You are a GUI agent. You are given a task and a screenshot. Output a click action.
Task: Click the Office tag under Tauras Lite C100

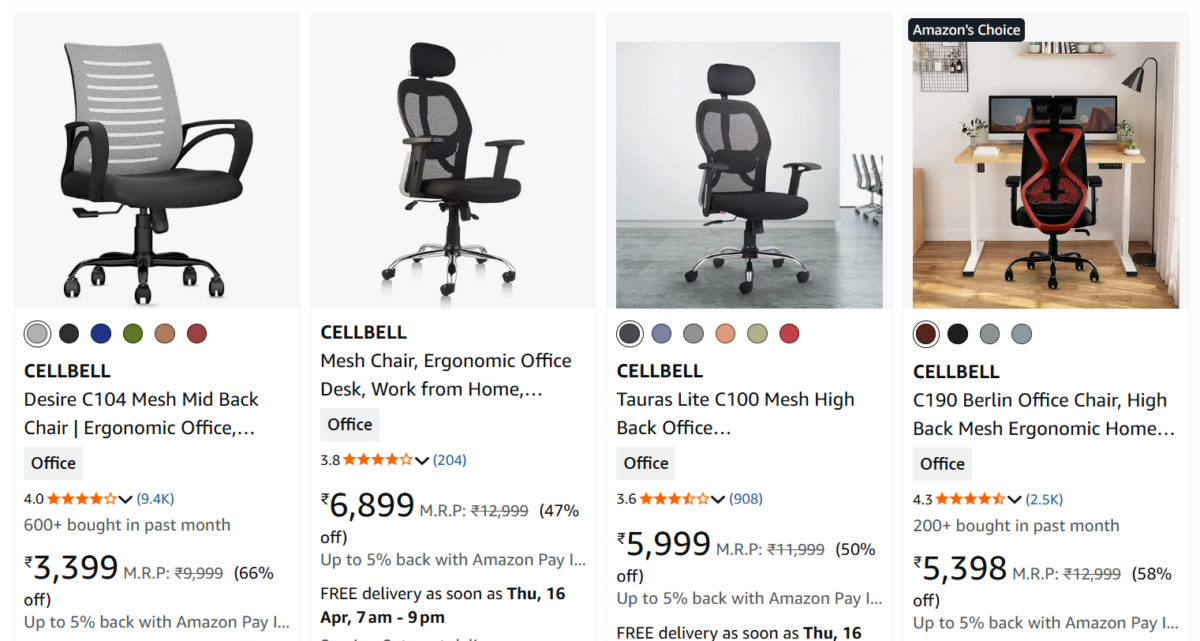(646, 463)
